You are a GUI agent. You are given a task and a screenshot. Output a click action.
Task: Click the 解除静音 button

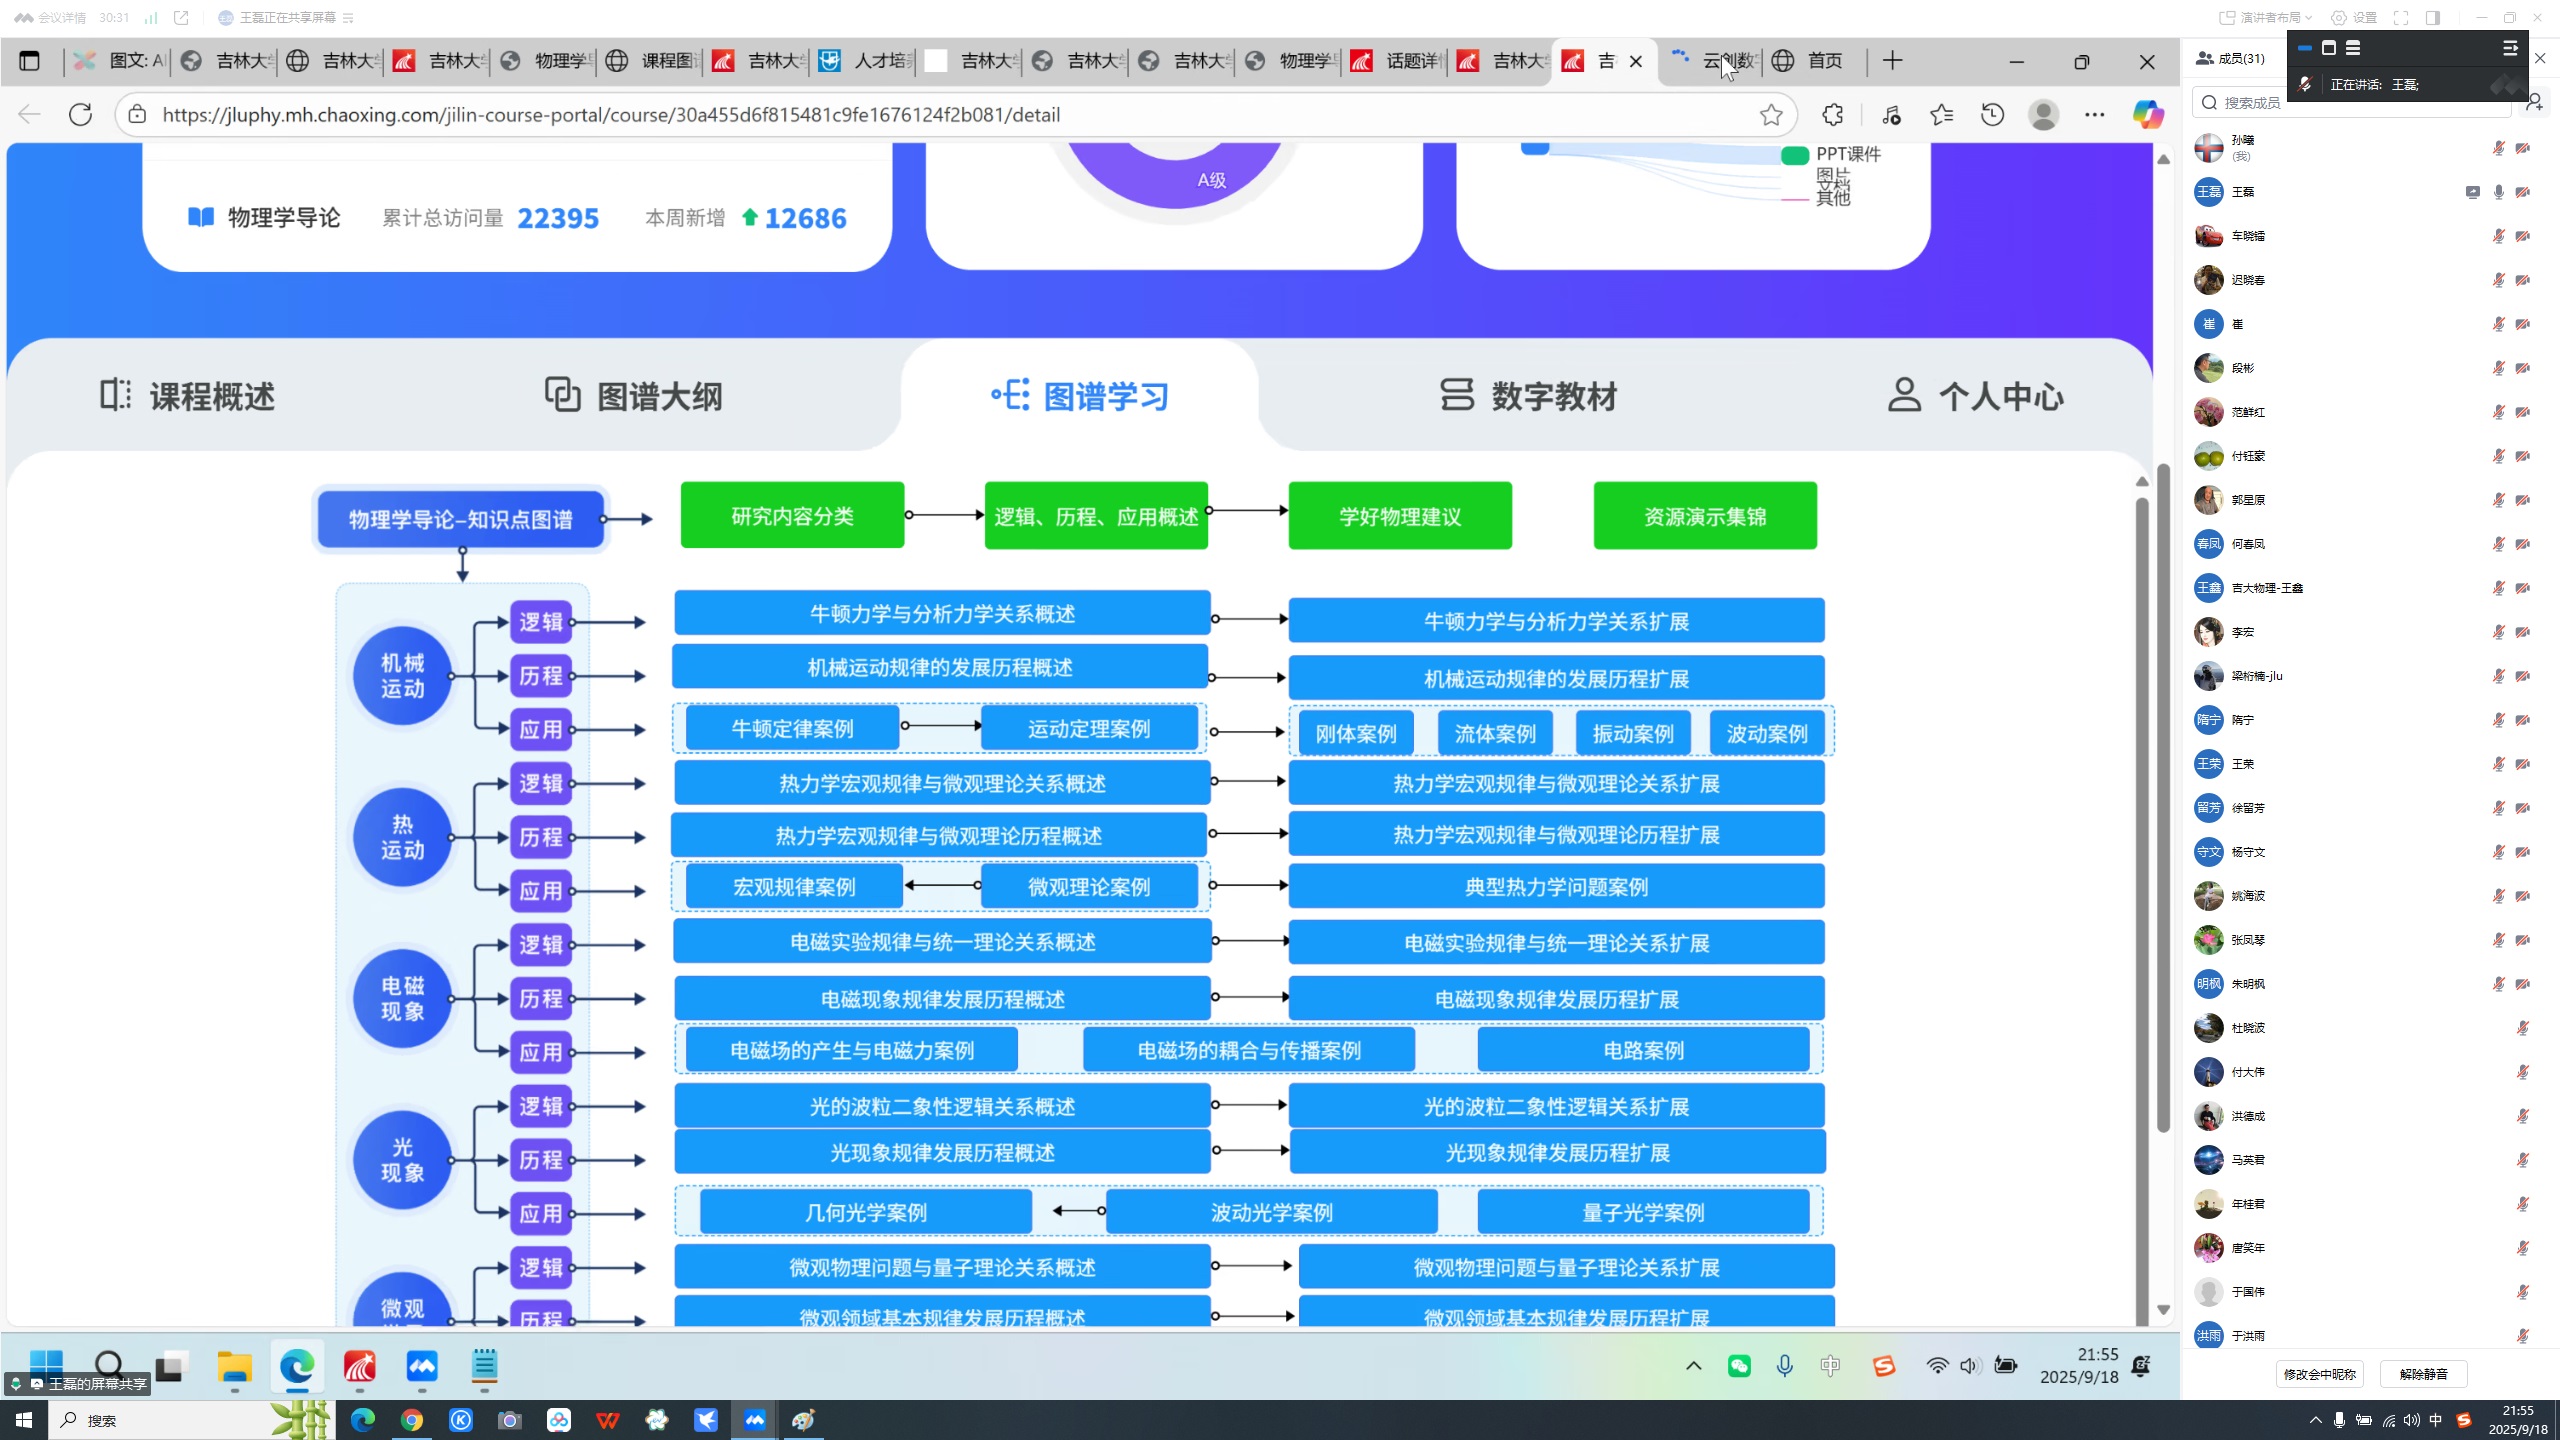(2423, 1374)
